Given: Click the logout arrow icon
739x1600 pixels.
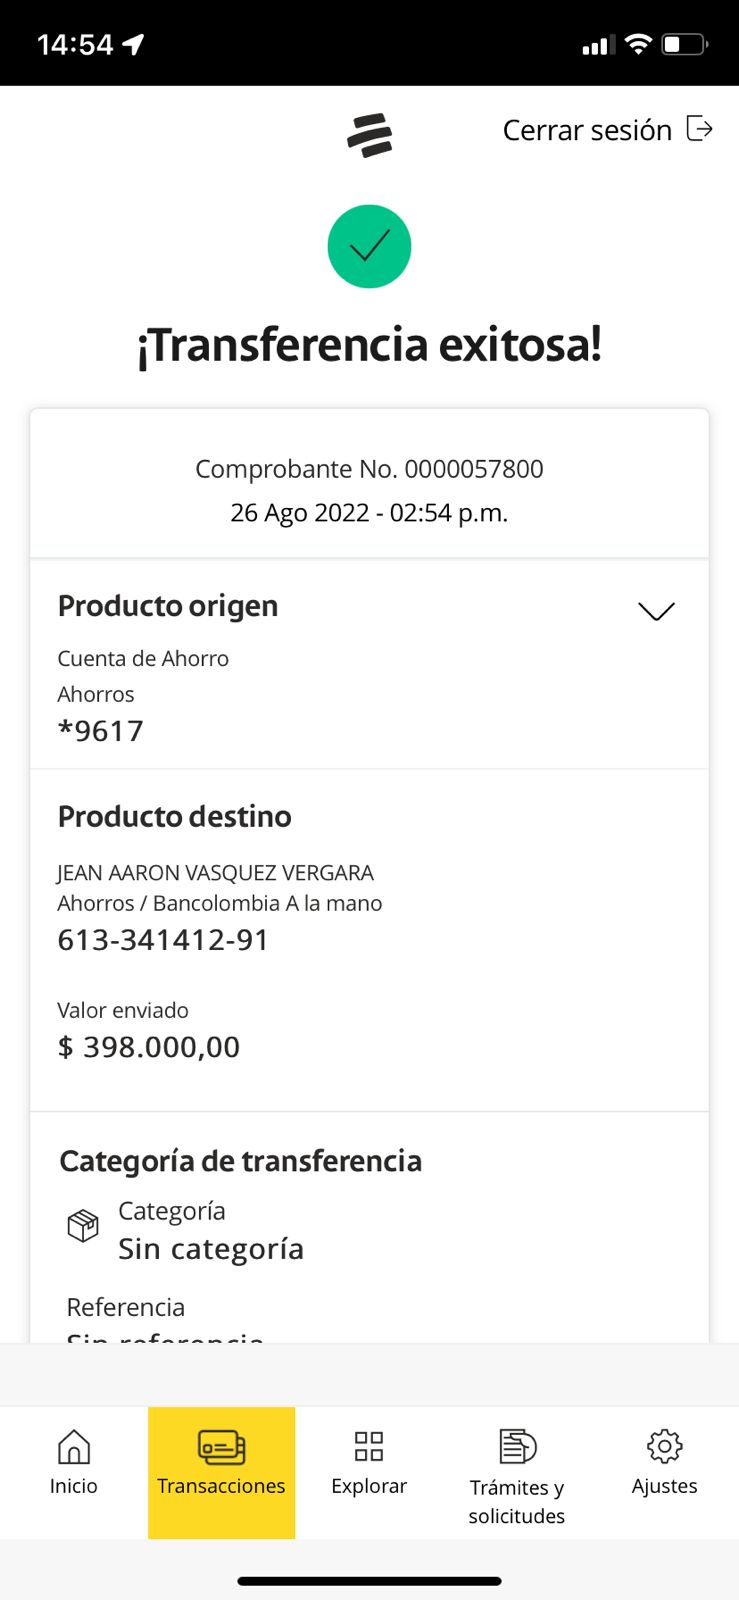Looking at the screenshot, I should pyautogui.click(x=699, y=129).
